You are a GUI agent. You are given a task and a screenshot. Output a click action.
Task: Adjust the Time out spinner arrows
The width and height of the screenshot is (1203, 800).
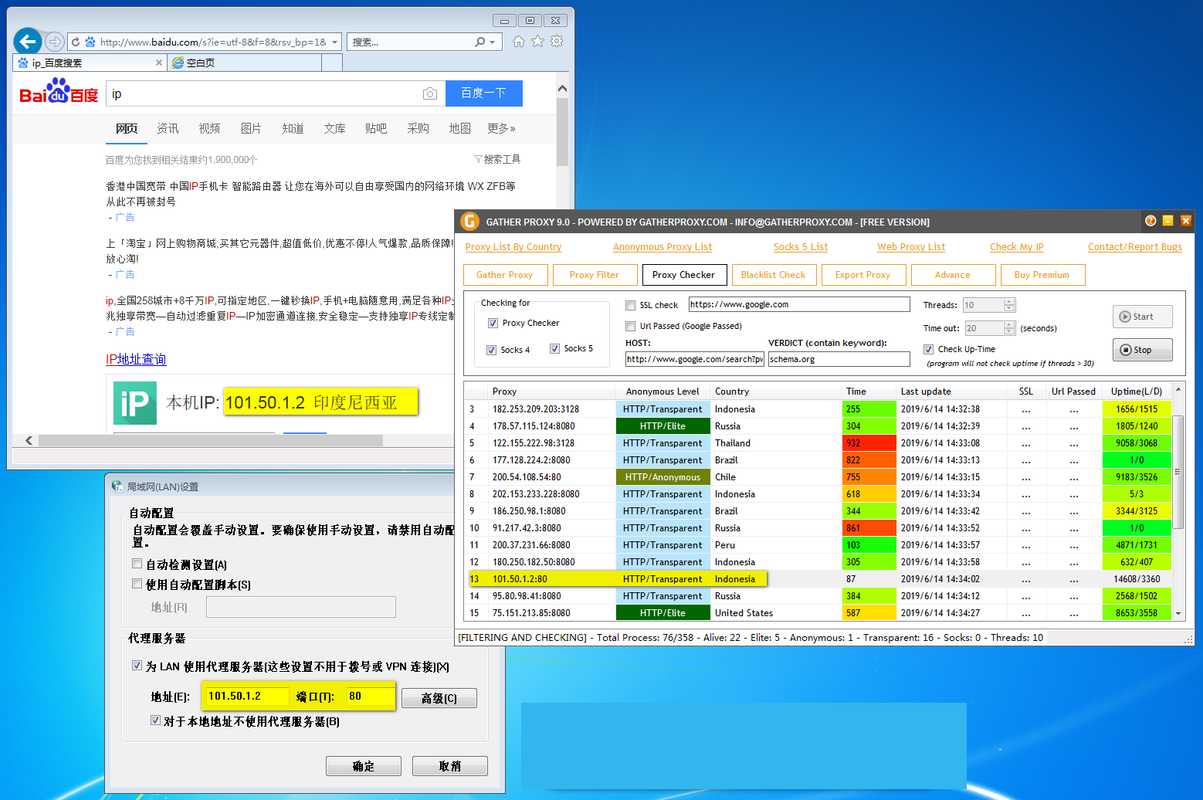tap(1009, 328)
